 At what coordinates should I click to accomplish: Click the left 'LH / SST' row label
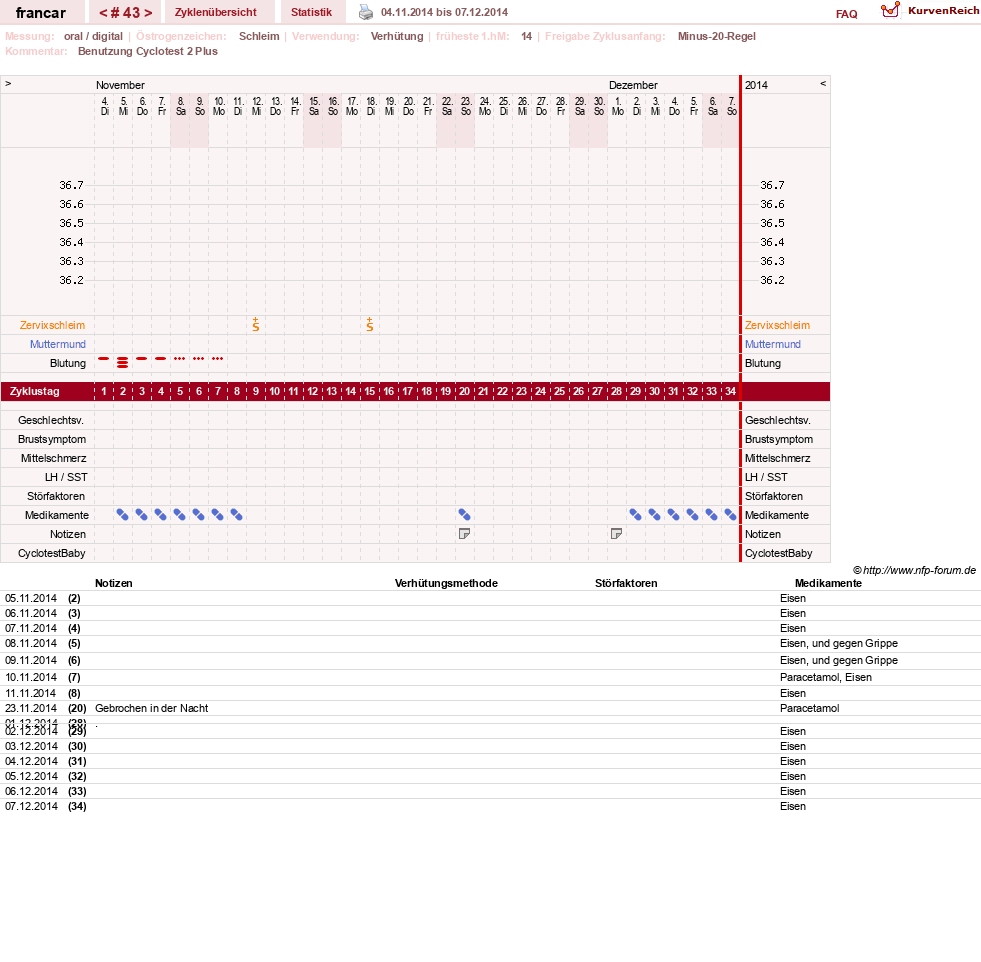click(66, 477)
